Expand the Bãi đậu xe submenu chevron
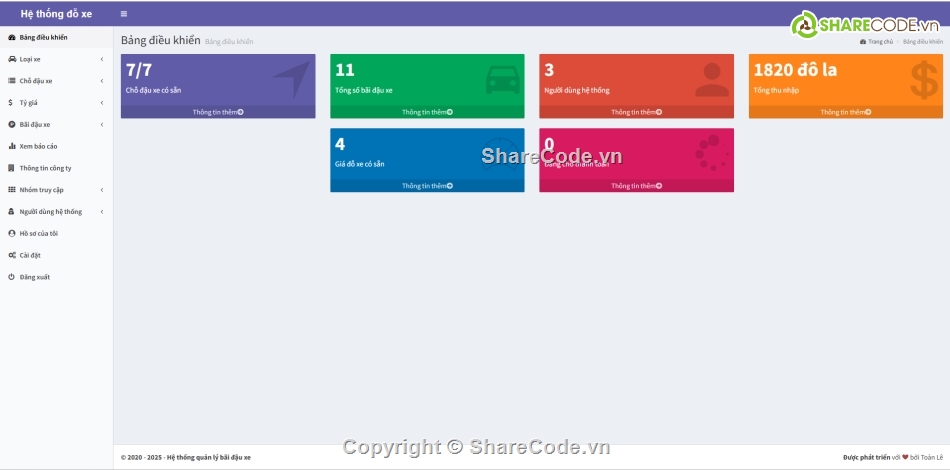Viewport: 950px width, 470px height. pyautogui.click(x=102, y=125)
